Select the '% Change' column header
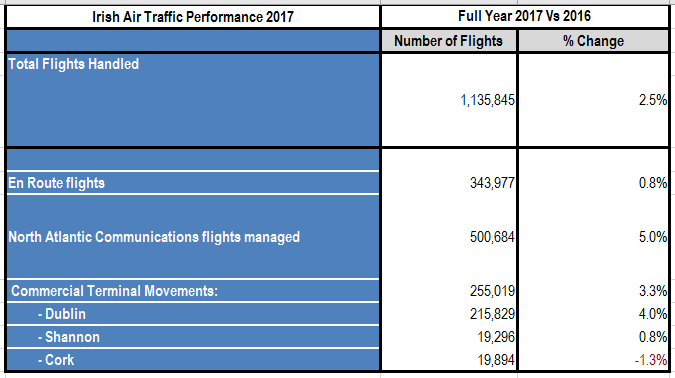 click(593, 41)
